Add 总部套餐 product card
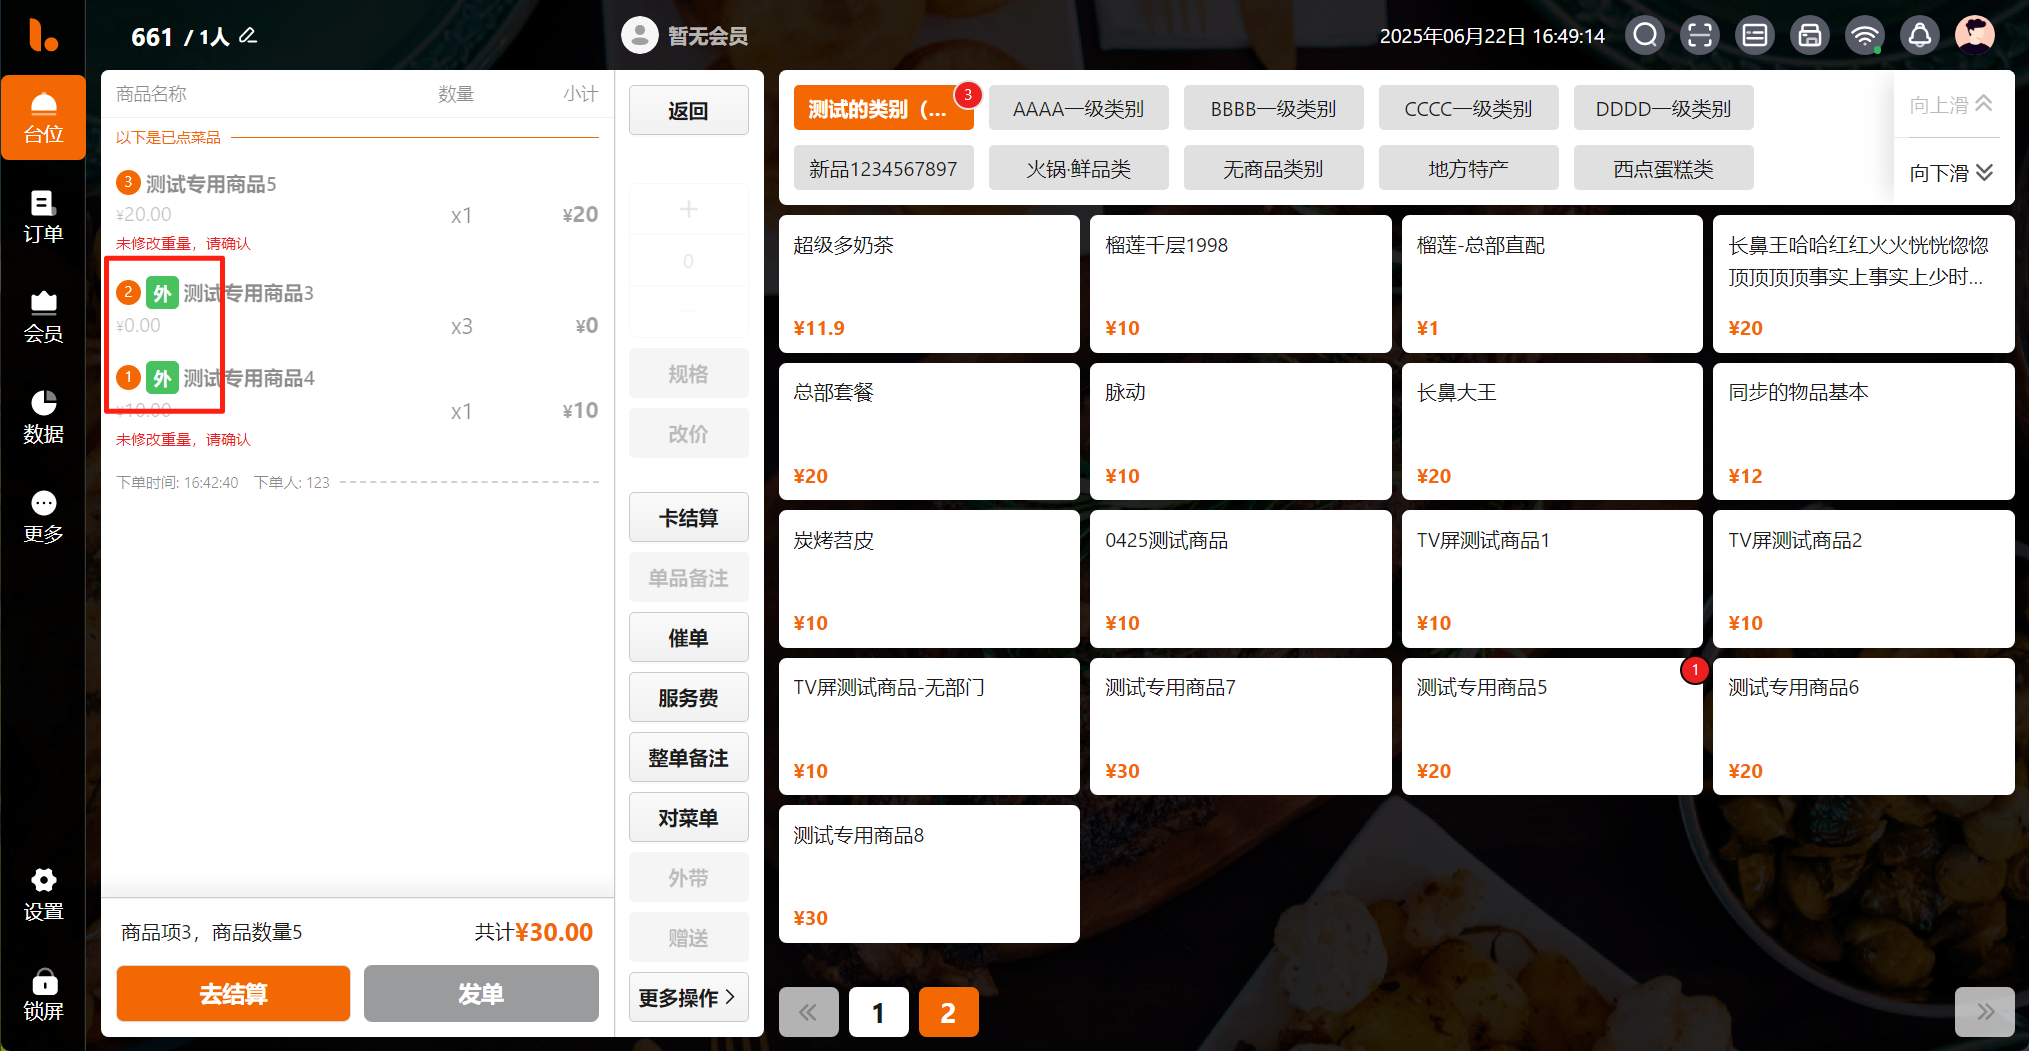The image size is (2029, 1051). pos(929,431)
